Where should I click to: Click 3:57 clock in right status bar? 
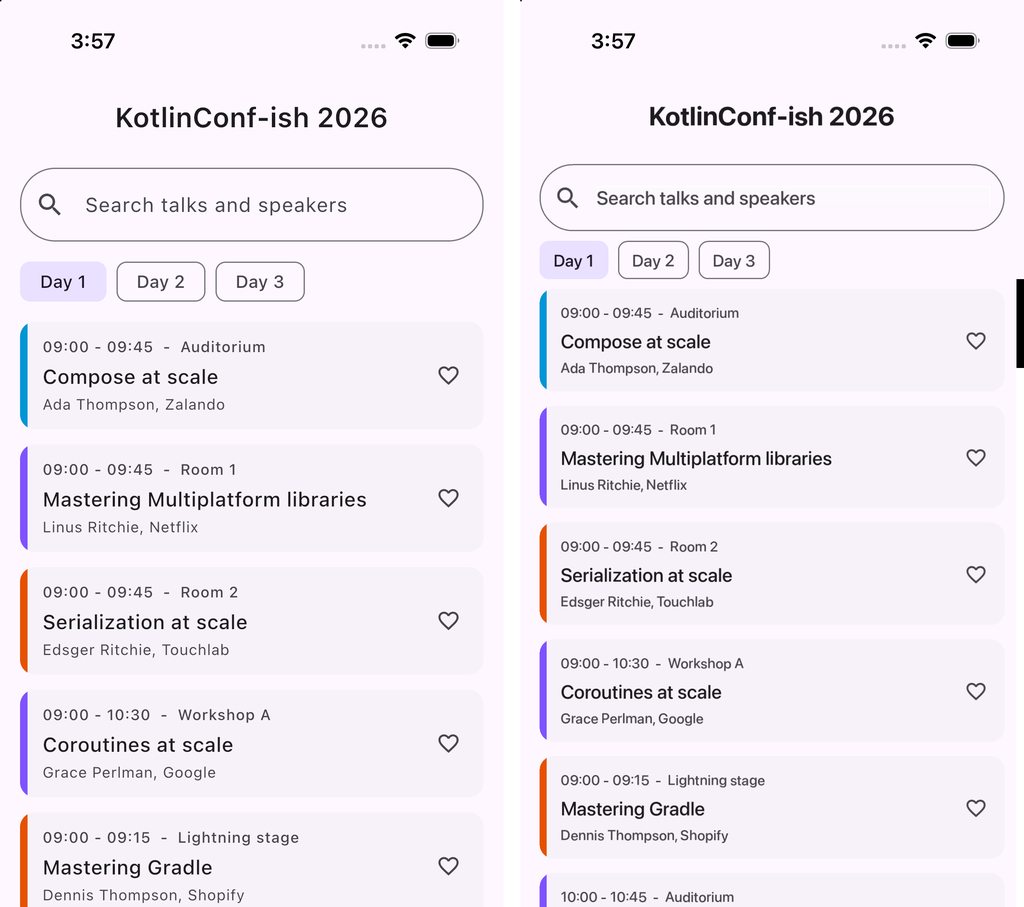pos(613,41)
